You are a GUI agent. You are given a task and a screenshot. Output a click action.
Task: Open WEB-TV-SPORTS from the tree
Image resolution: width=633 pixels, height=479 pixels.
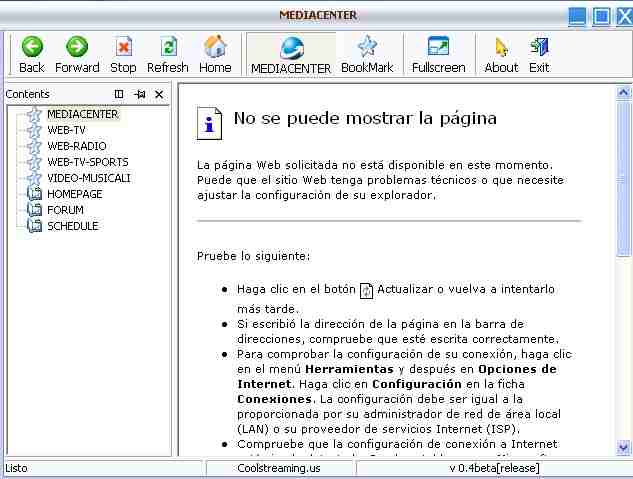click(x=87, y=162)
